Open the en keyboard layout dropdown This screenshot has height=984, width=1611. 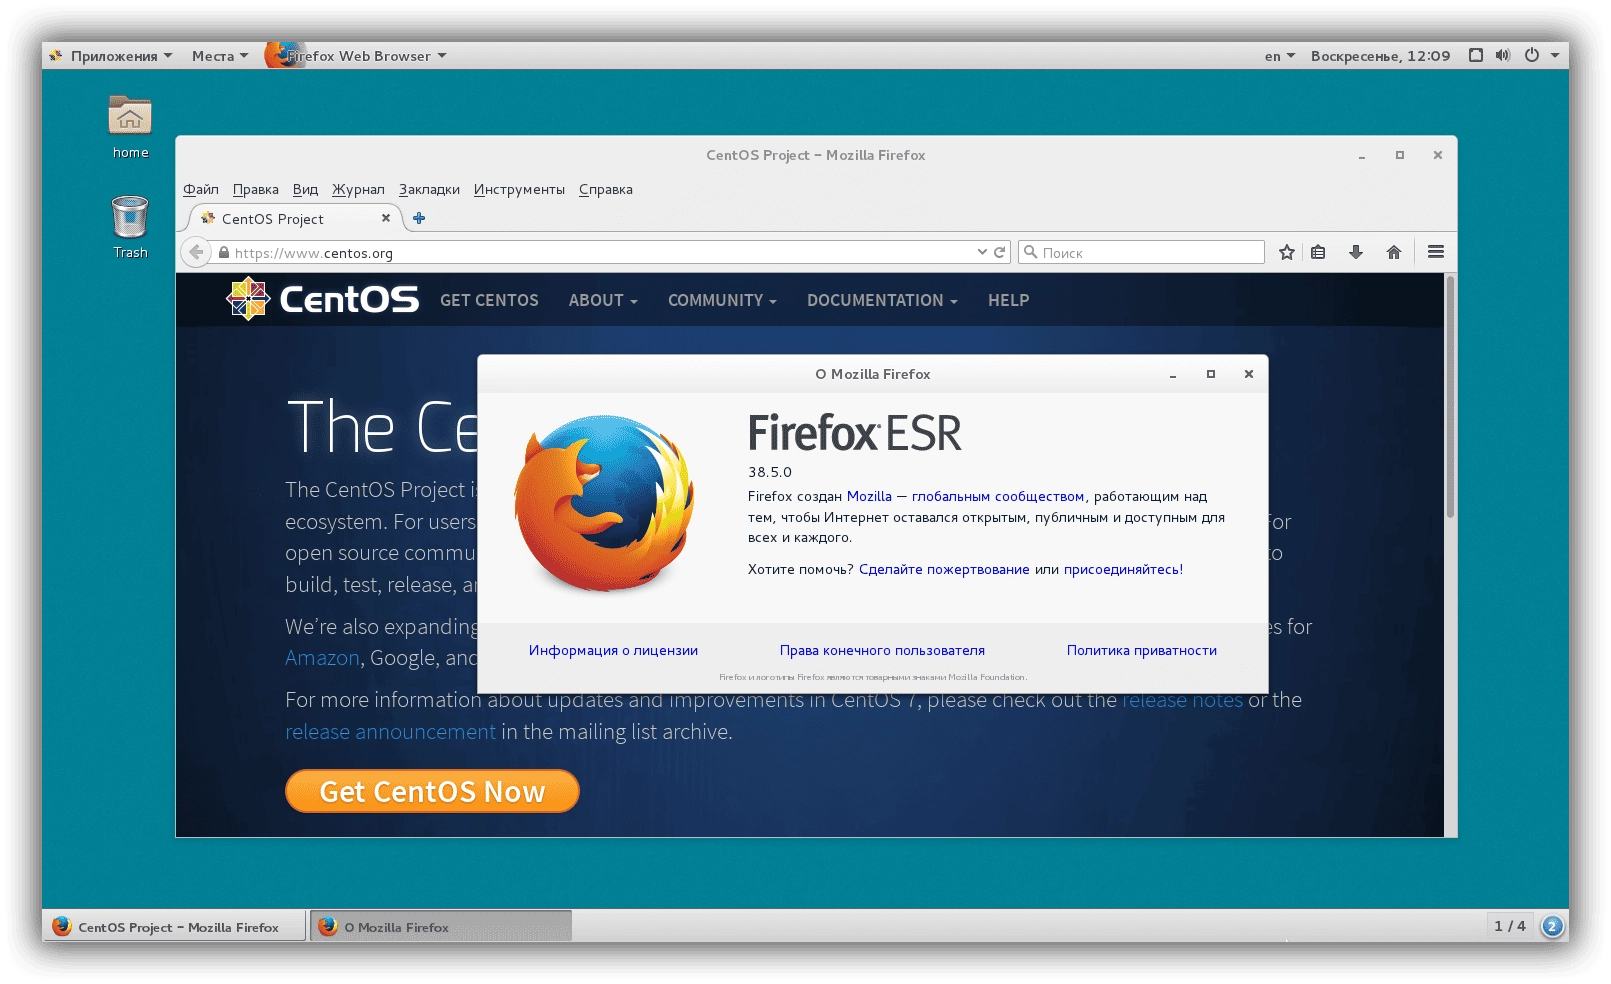1279,56
